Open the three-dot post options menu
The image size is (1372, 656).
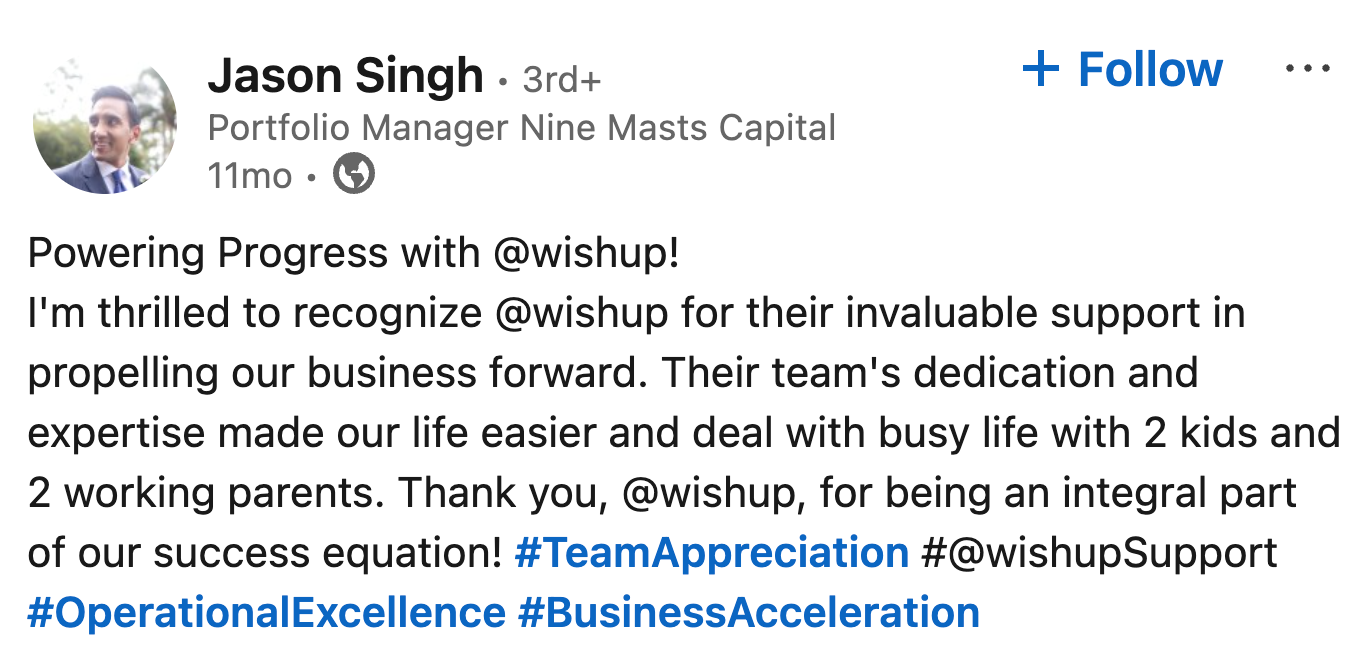pos(1309,69)
